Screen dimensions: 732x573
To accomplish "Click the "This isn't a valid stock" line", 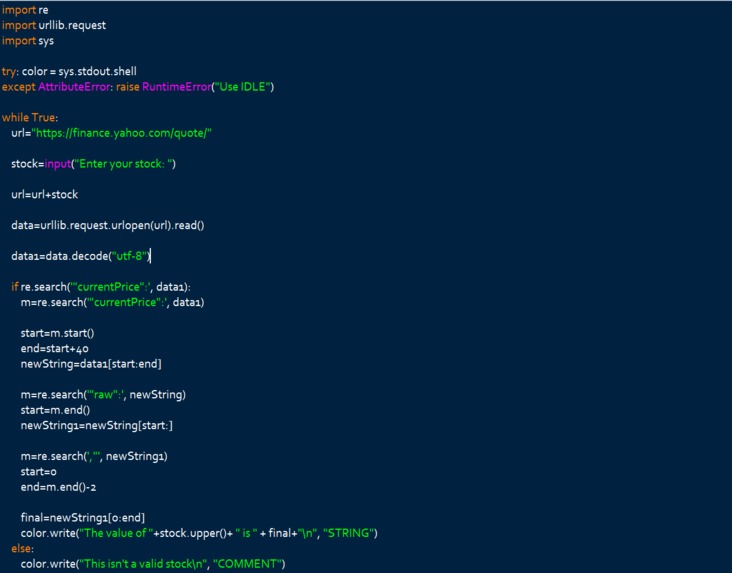I will (x=153, y=564).
